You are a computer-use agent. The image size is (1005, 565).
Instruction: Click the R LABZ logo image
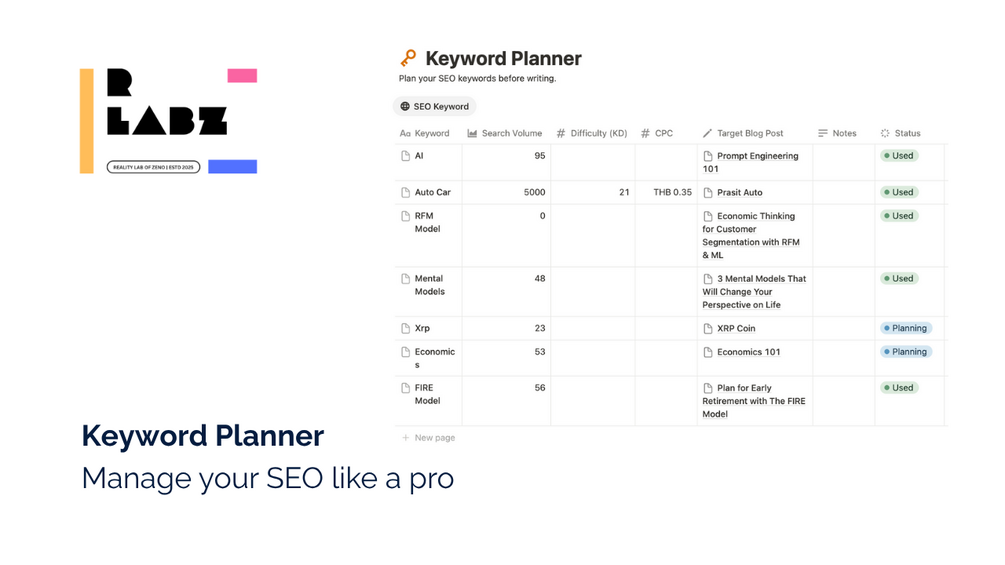168,121
